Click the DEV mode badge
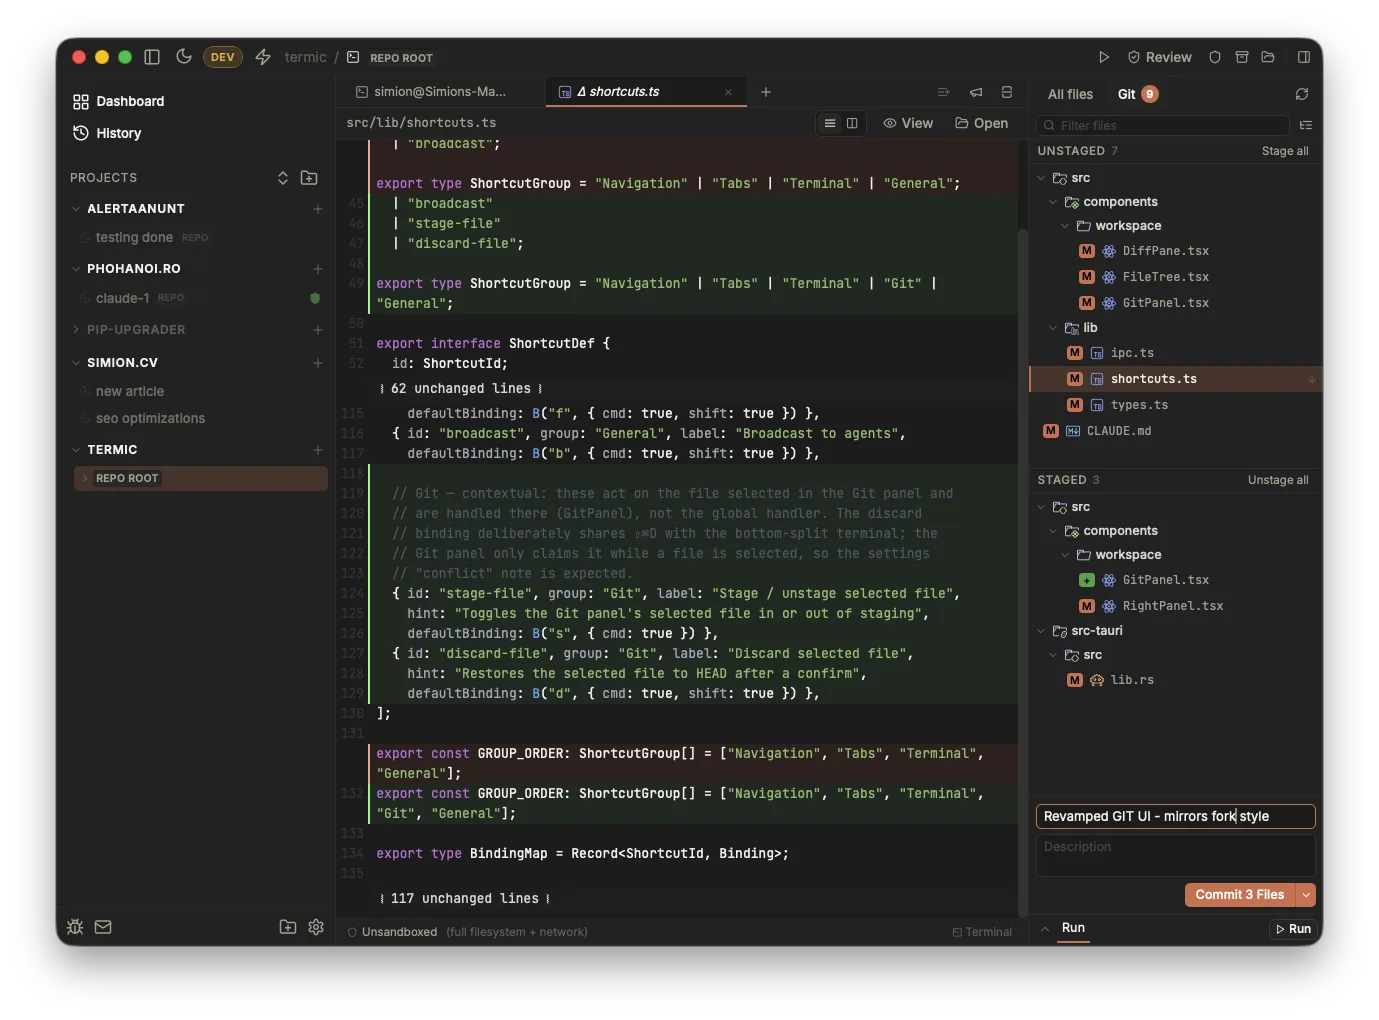The width and height of the screenshot is (1379, 1020). click(222, 57)
